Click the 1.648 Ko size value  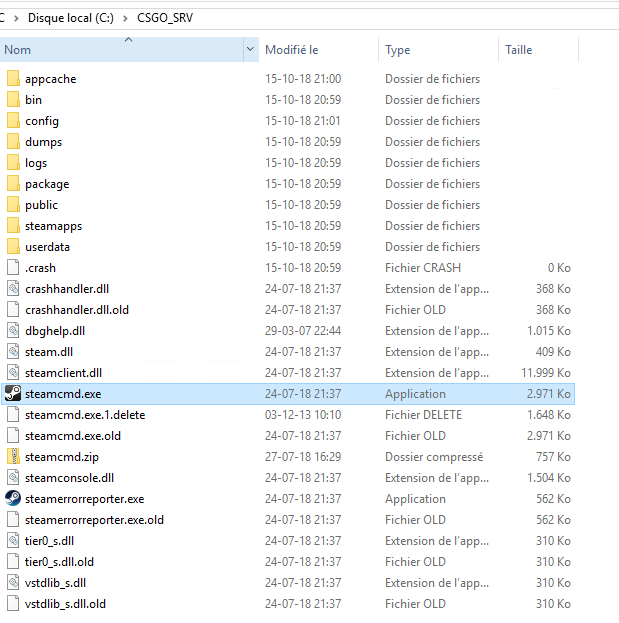pyautogui.click(x=549, y=415)
